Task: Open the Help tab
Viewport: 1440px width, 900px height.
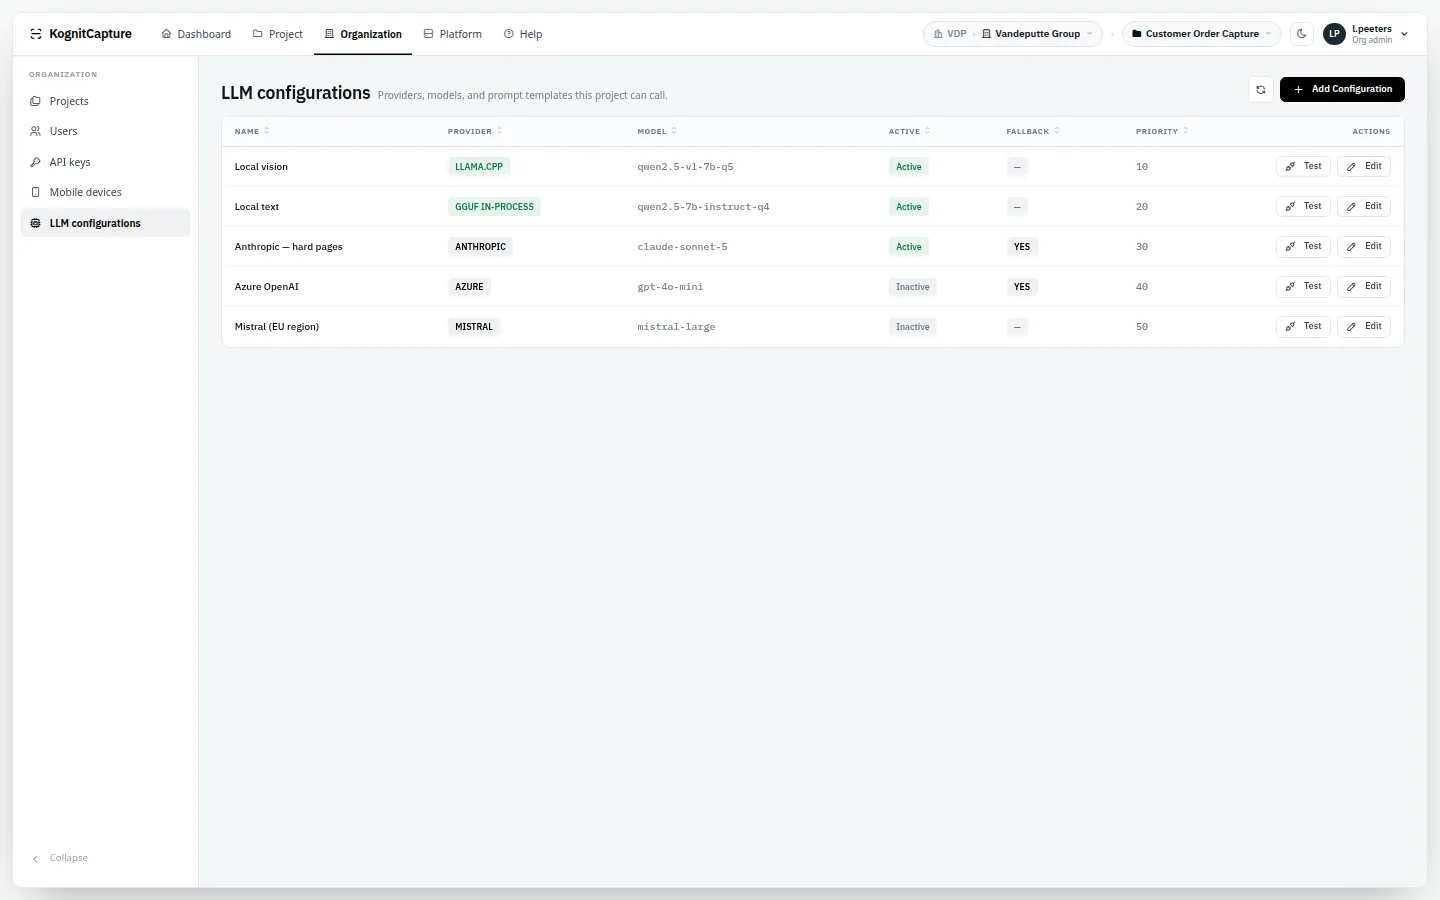Action: (523, 34)
